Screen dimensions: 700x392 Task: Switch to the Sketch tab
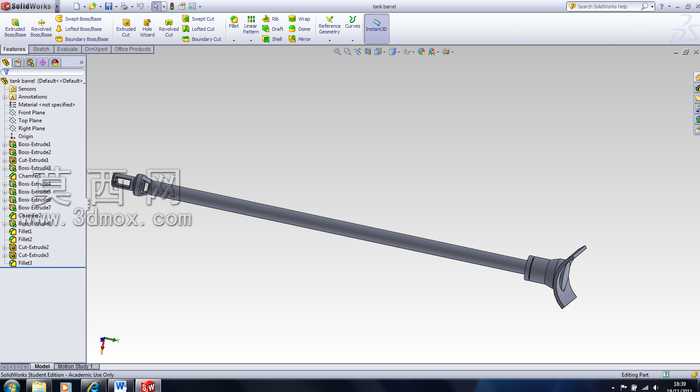tap(41, 49)
